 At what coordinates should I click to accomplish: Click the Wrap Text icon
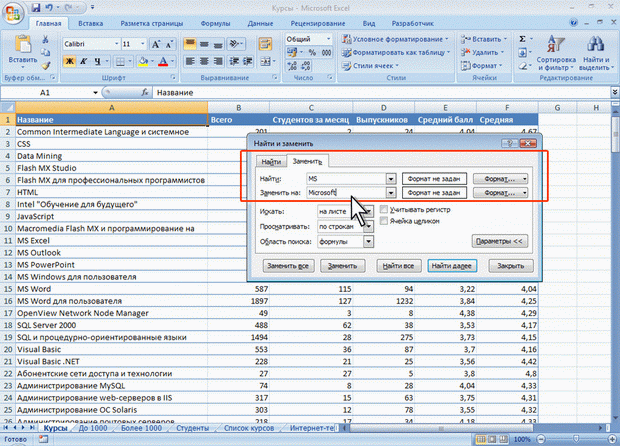(265, 43)
